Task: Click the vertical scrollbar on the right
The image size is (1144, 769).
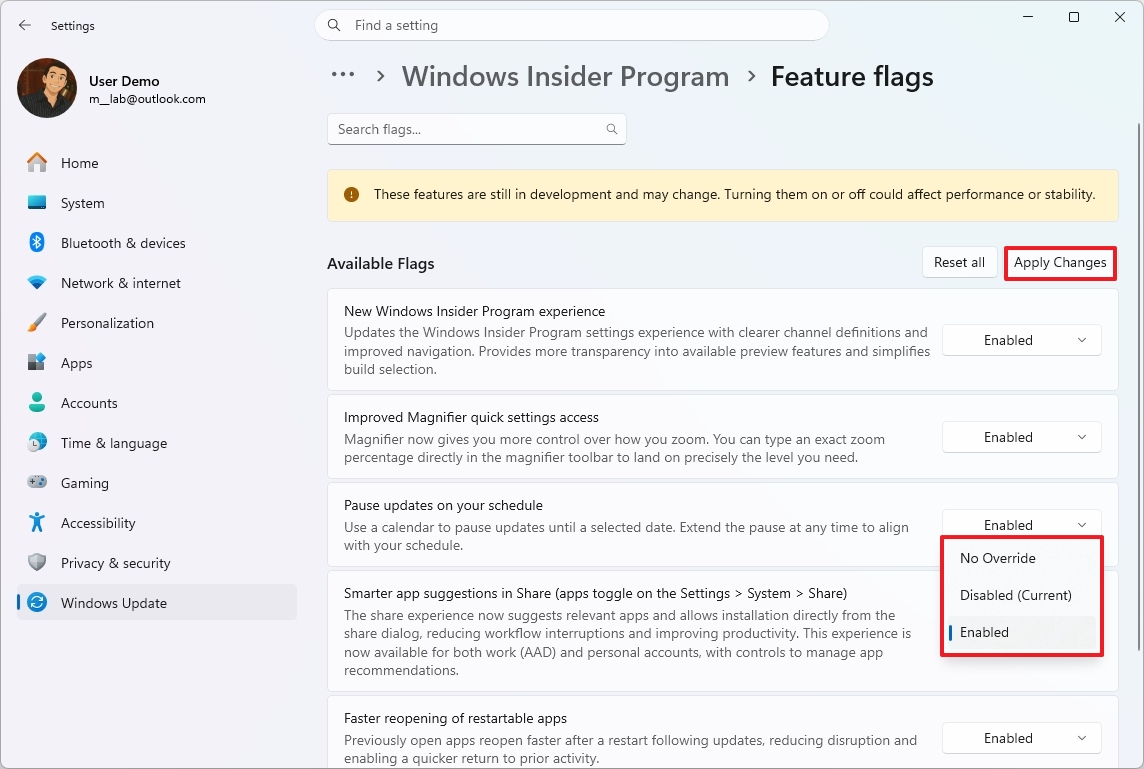Action: 1139,387
